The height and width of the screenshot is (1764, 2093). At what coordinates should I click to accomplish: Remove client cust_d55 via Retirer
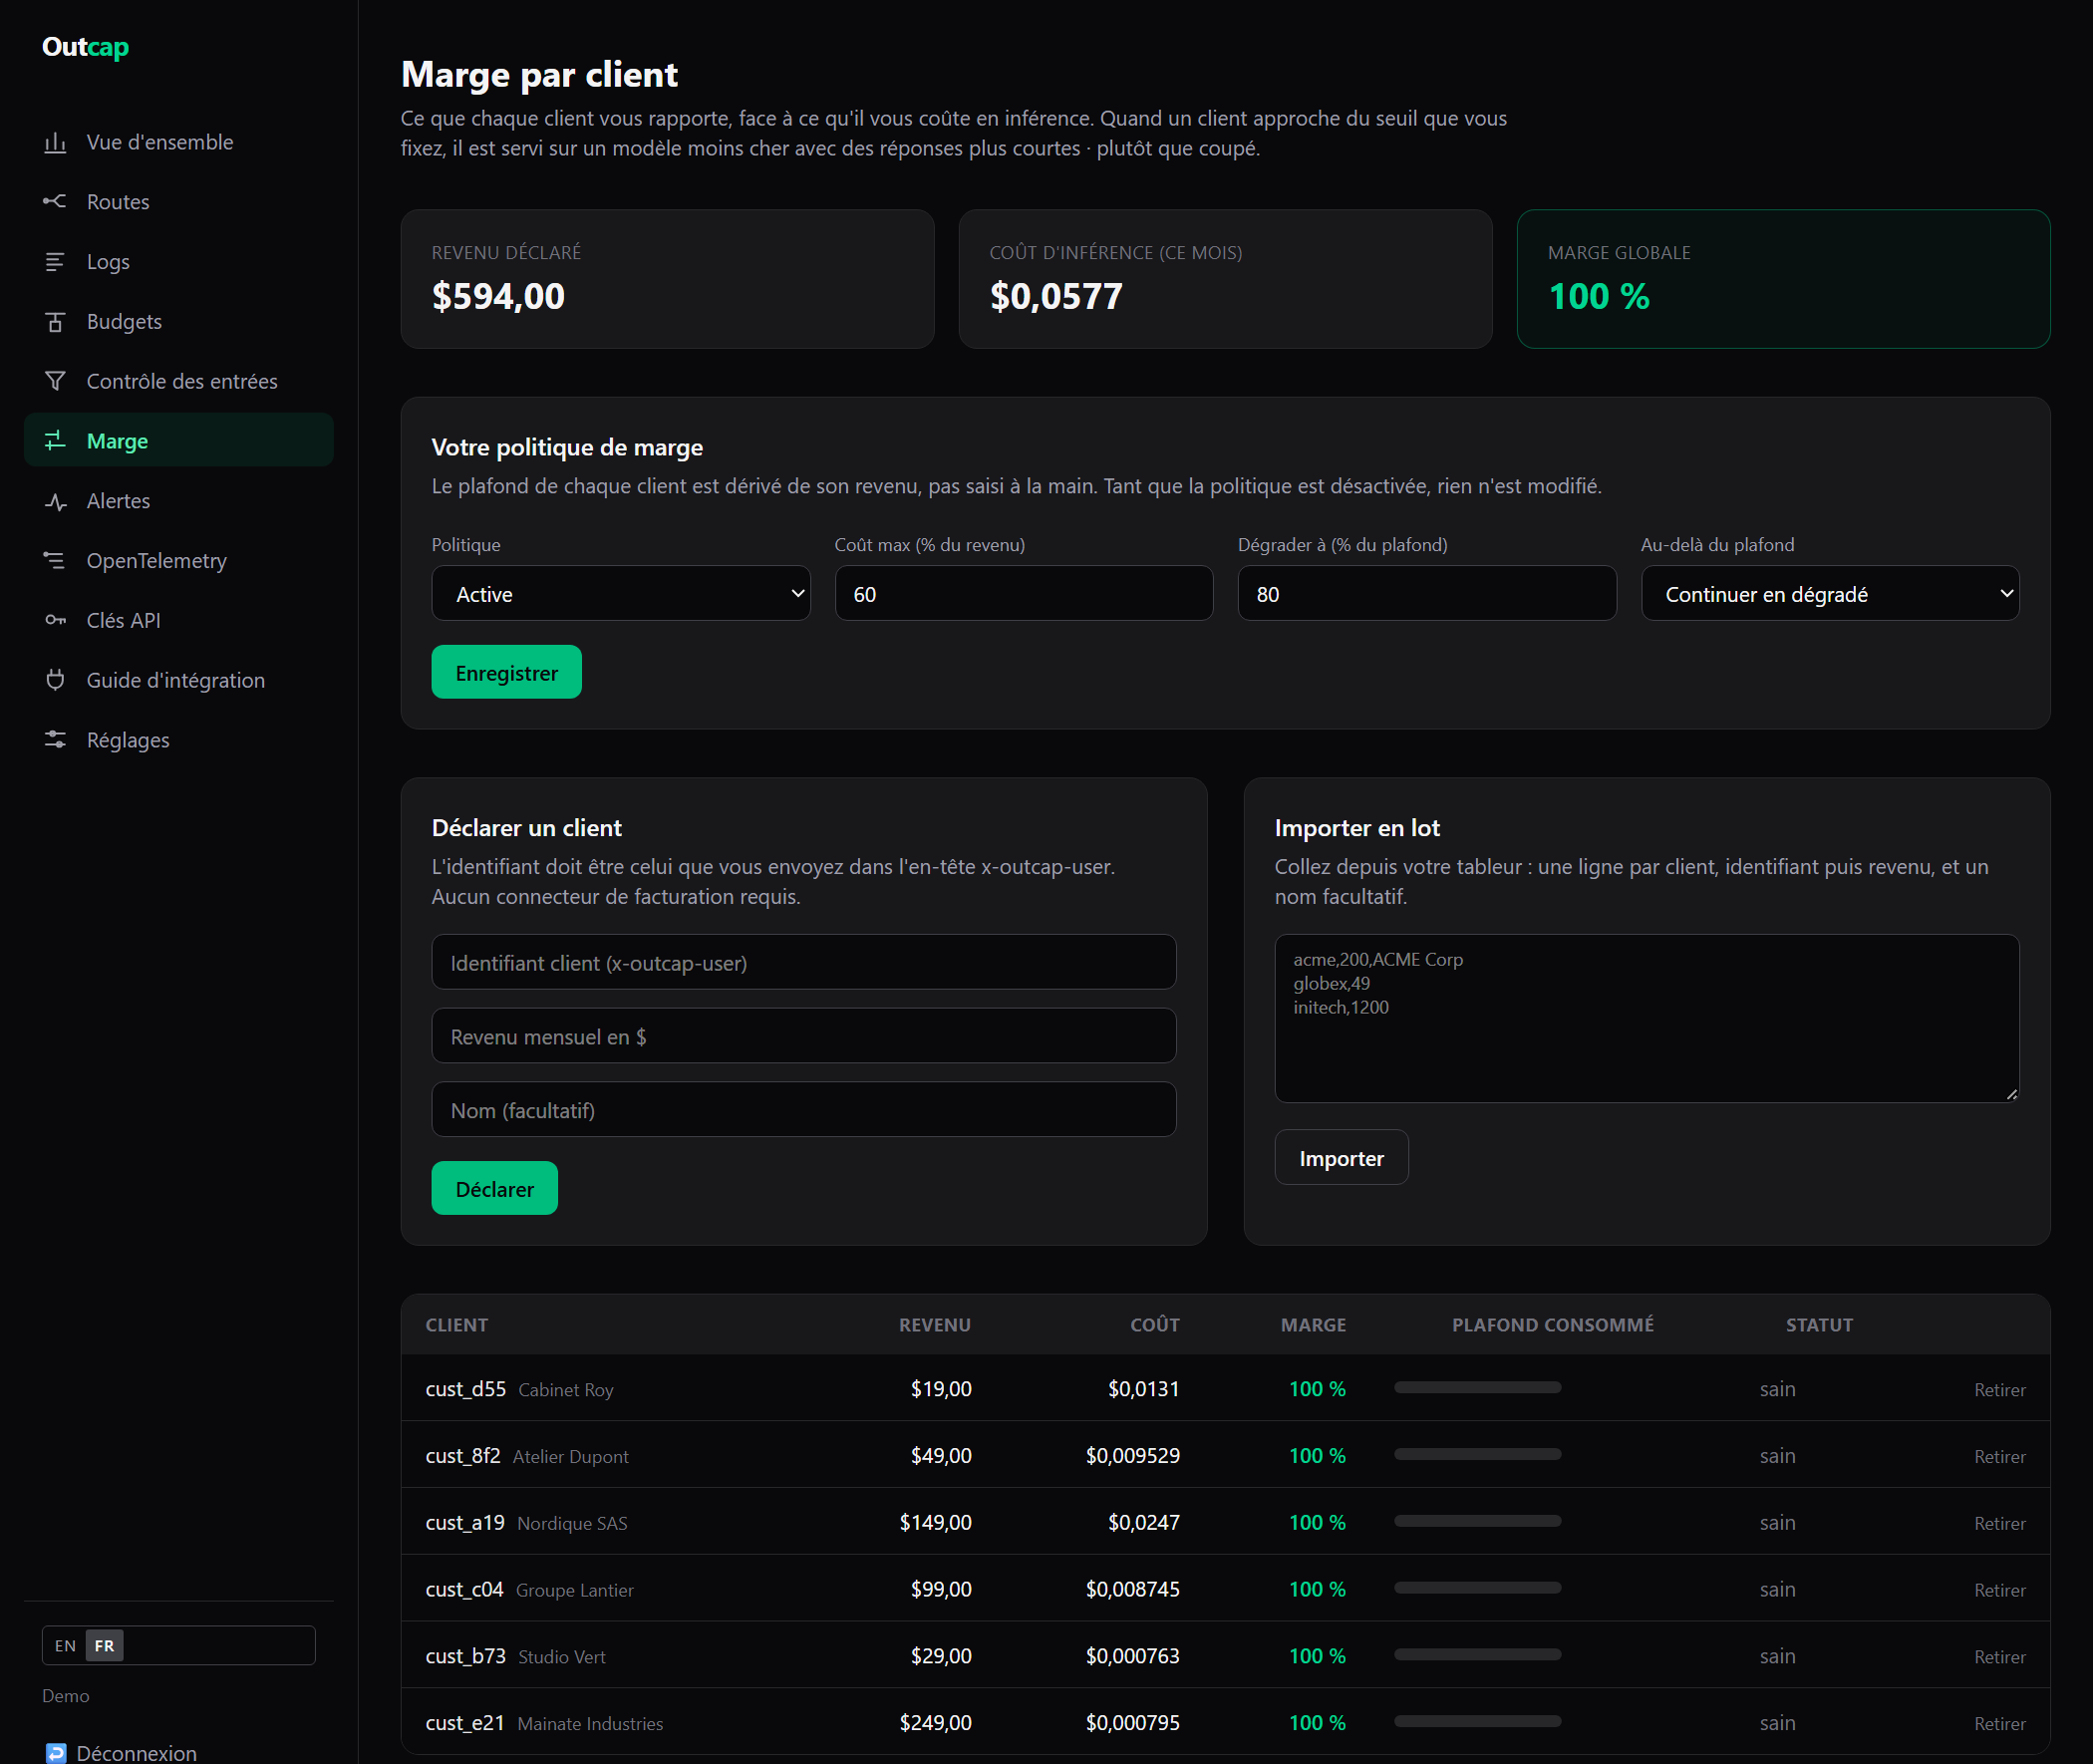click(1999, 1389)
